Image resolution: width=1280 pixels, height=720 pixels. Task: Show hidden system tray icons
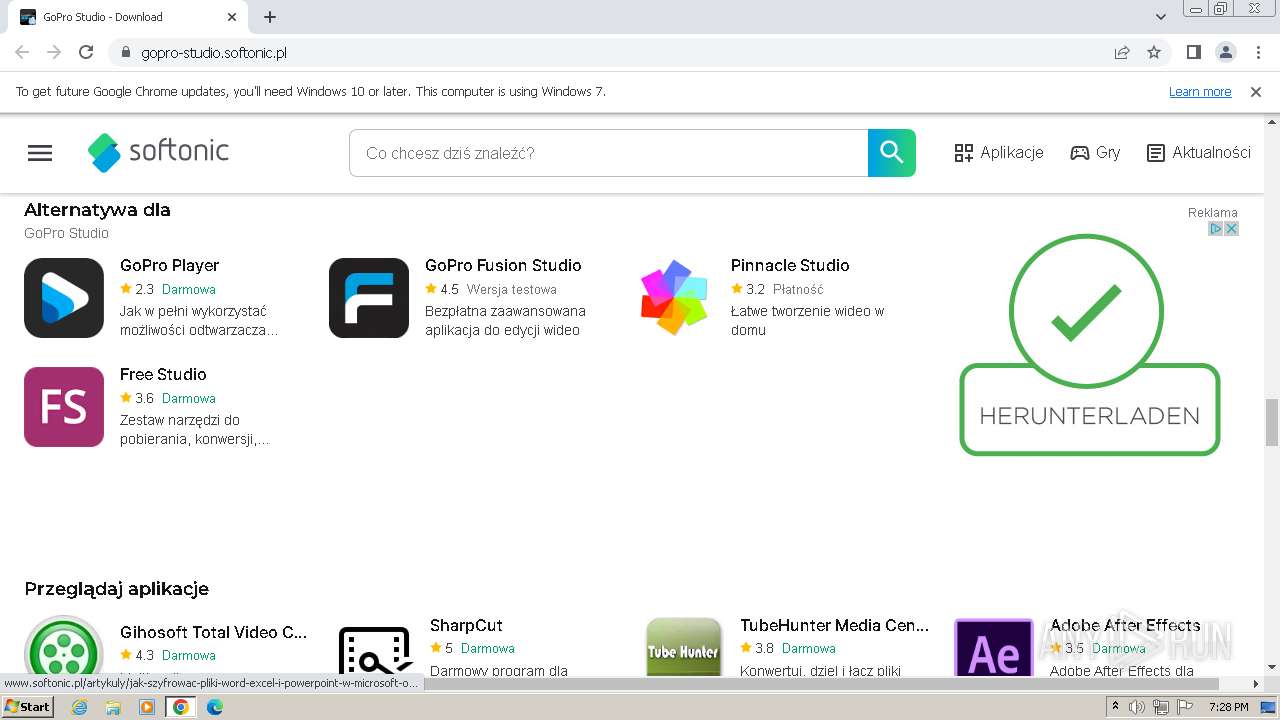[x=1116, y=707]
